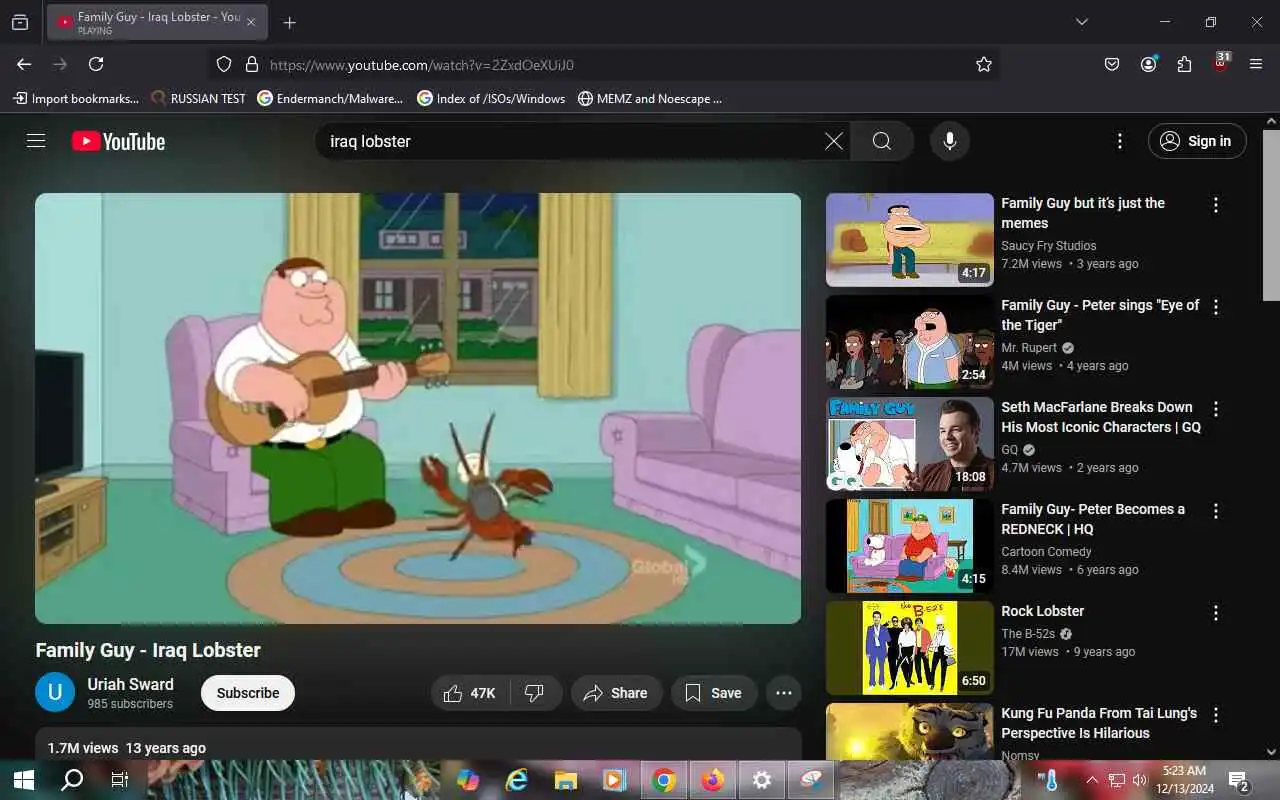
Task: Visit Mr. Rupert channel
Action: 1029,348
